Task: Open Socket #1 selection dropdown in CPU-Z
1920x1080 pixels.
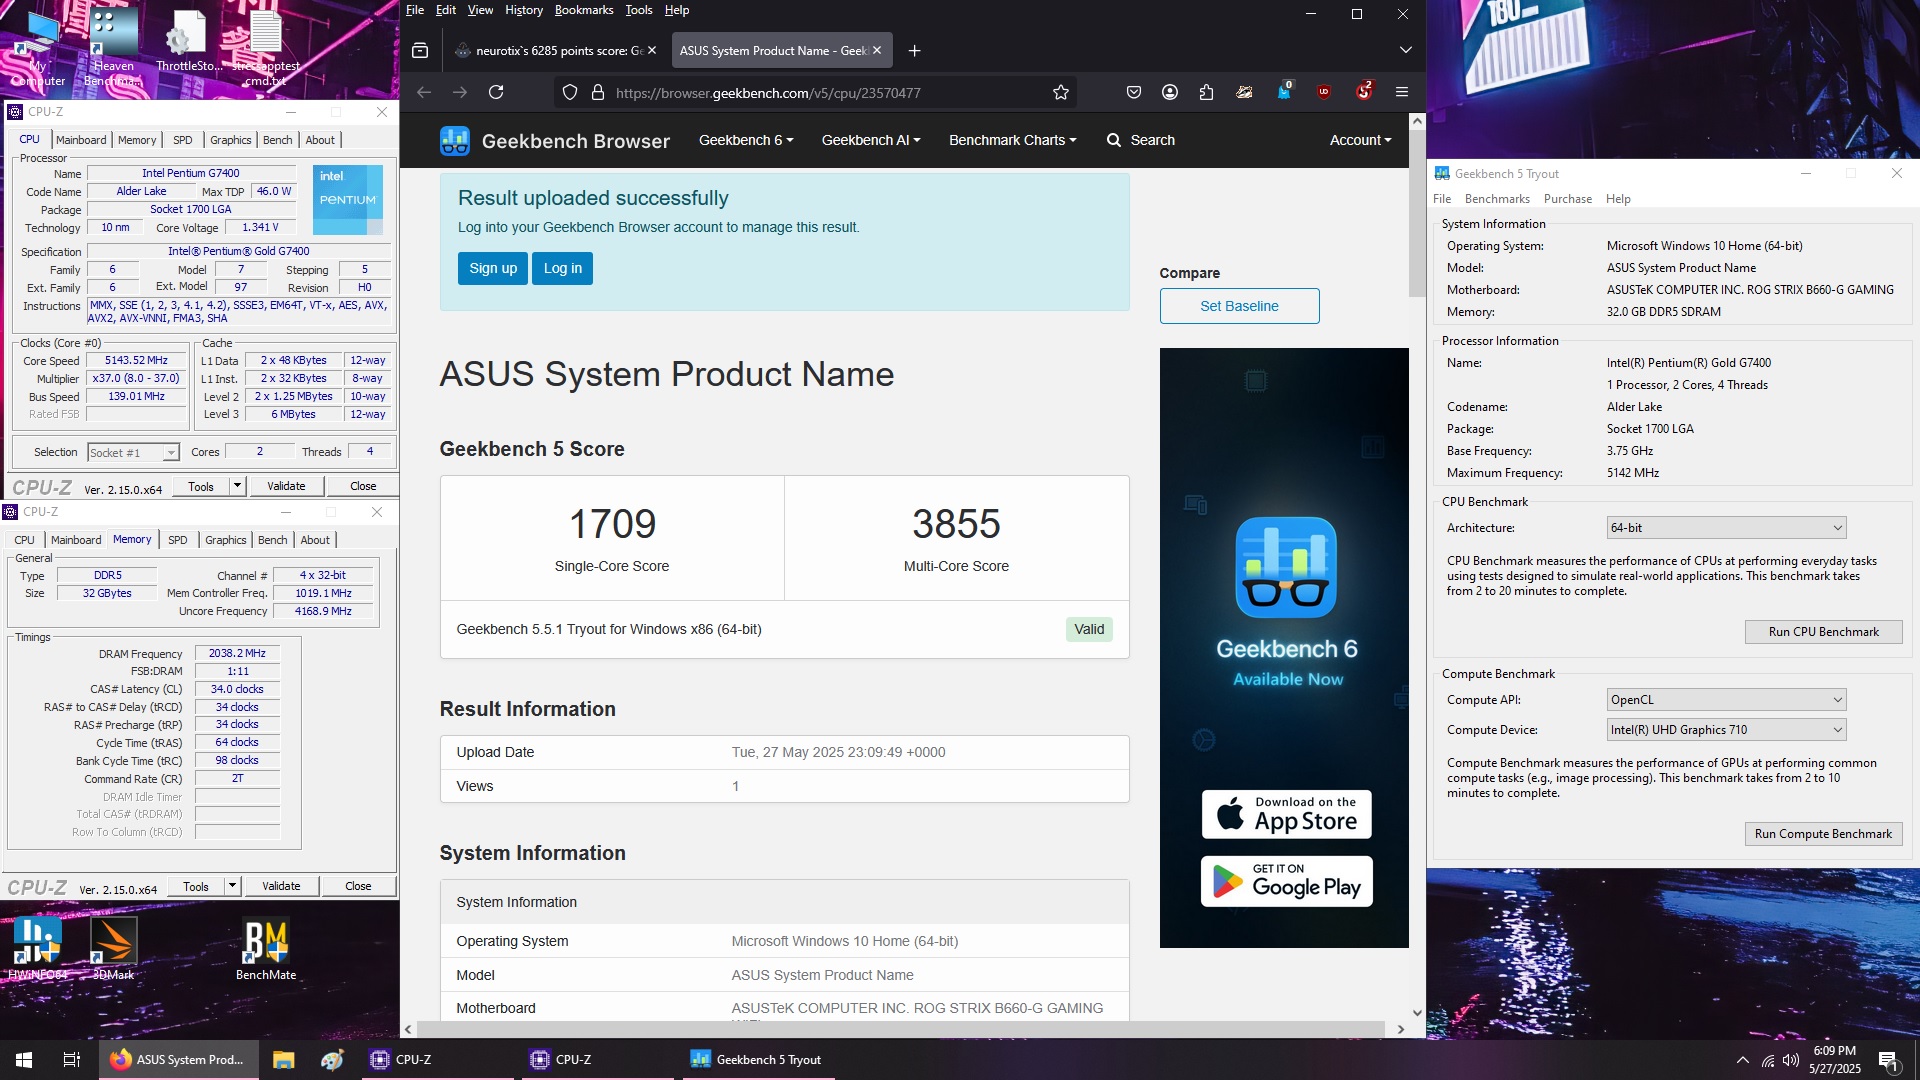Action: coord(133,453)
